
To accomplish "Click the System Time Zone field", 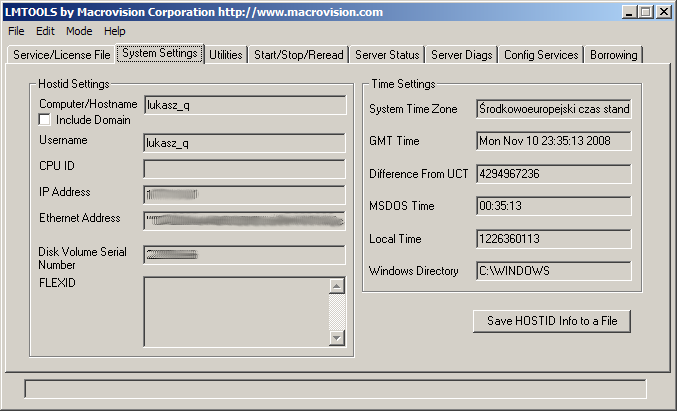I will pos(554,109).
